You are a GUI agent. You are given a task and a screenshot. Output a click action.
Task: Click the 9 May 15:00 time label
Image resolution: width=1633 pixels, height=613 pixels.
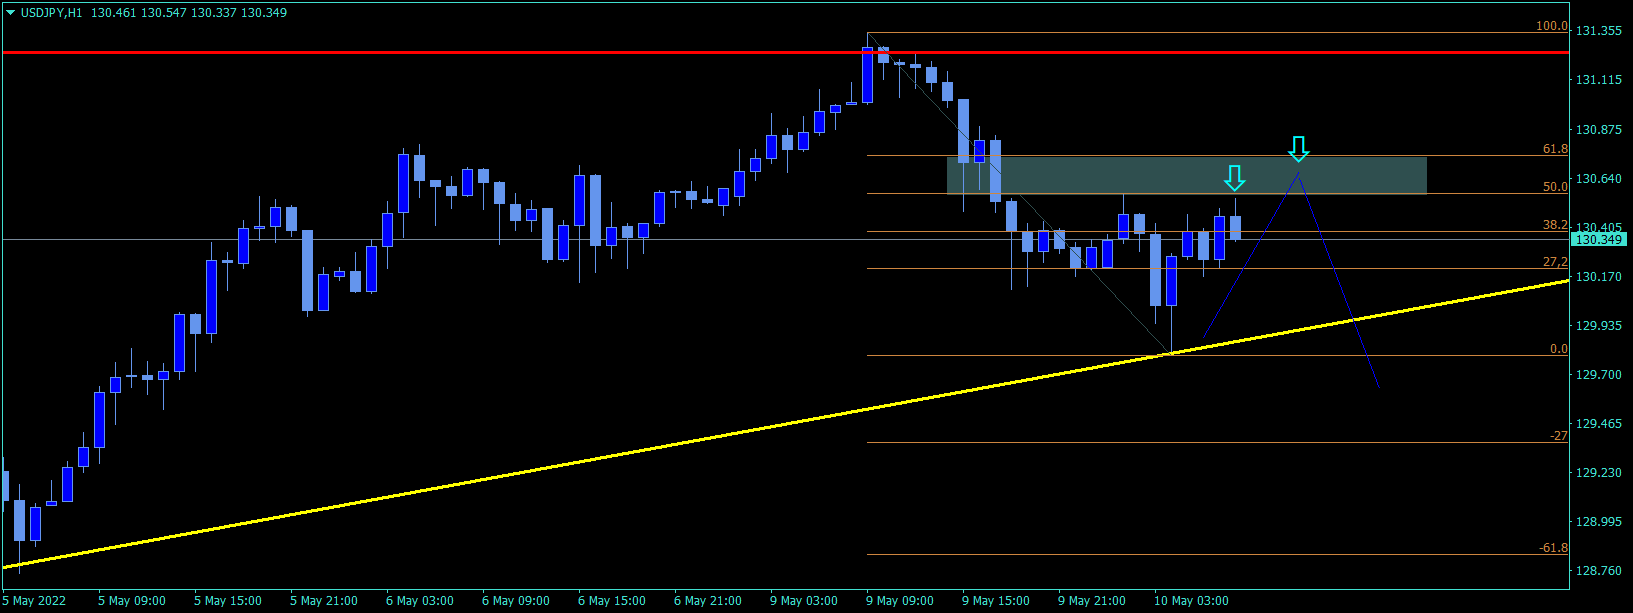click(996, 601)
